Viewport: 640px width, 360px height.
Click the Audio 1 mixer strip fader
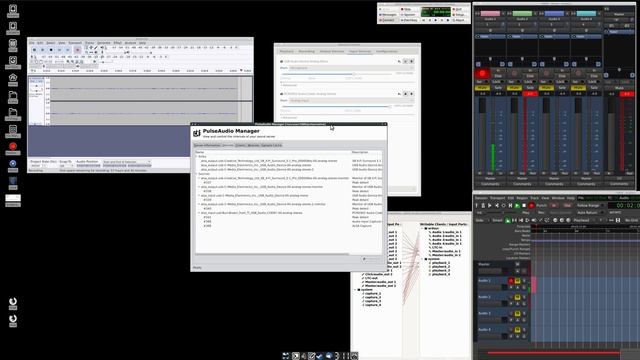point(482,135)
